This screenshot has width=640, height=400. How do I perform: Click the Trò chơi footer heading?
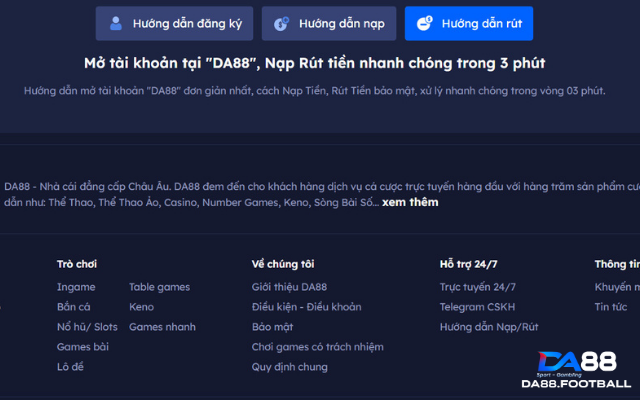[x=77, y=264]
